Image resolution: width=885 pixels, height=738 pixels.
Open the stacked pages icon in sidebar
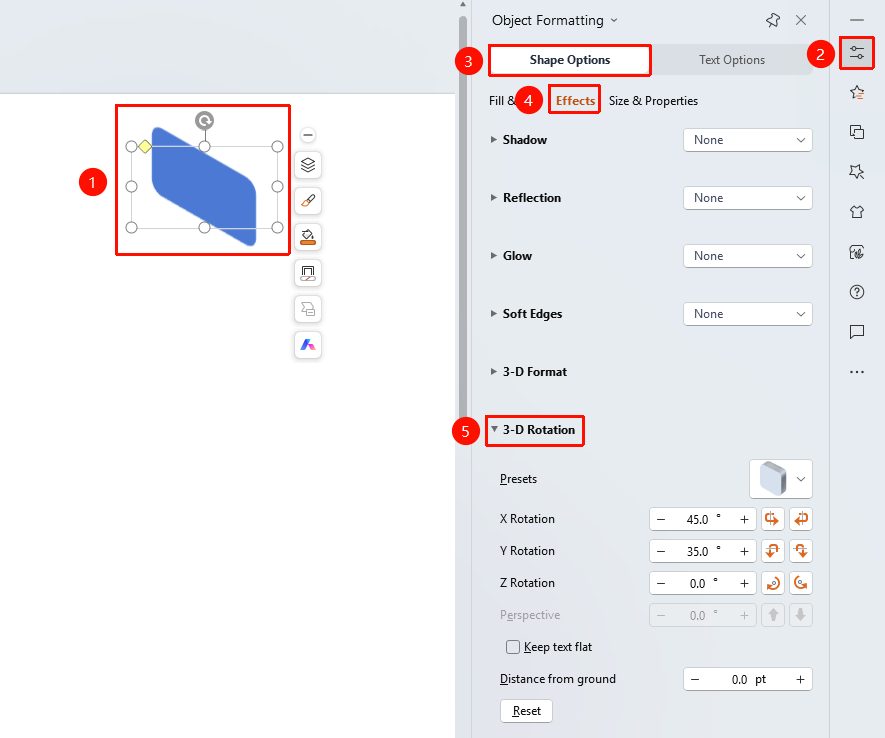(x=856, y=132)
